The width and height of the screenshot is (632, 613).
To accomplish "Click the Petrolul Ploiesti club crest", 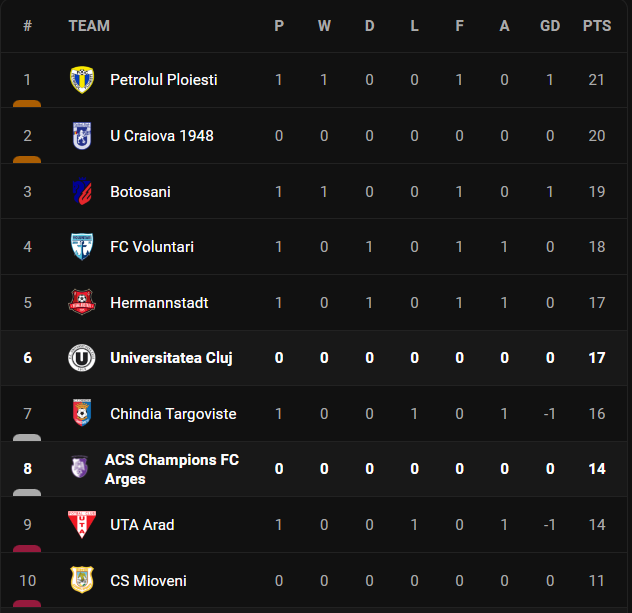I will point(81,80).
